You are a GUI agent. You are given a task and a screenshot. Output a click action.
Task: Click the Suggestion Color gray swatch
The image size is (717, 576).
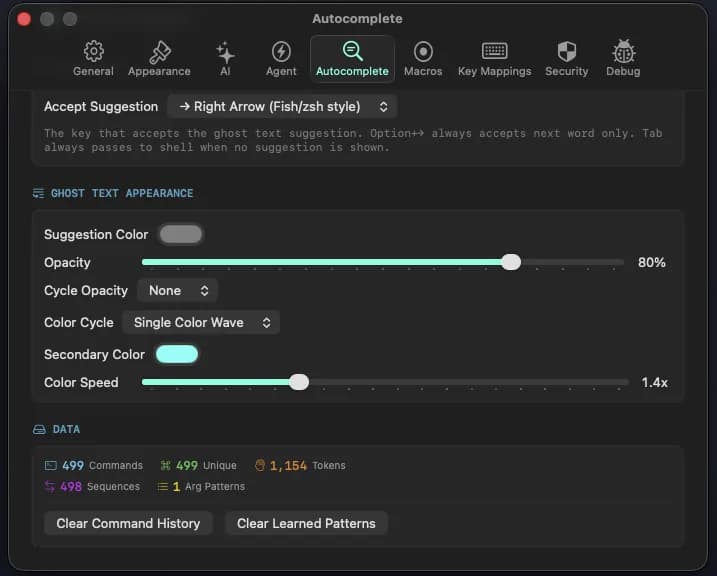pos(181,235)
